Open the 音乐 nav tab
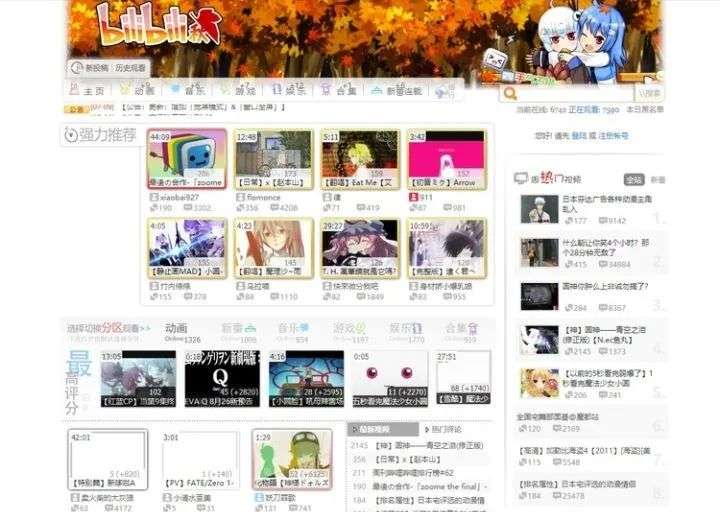The width and height of the screenshot is (720, 512). coord(188,90)
